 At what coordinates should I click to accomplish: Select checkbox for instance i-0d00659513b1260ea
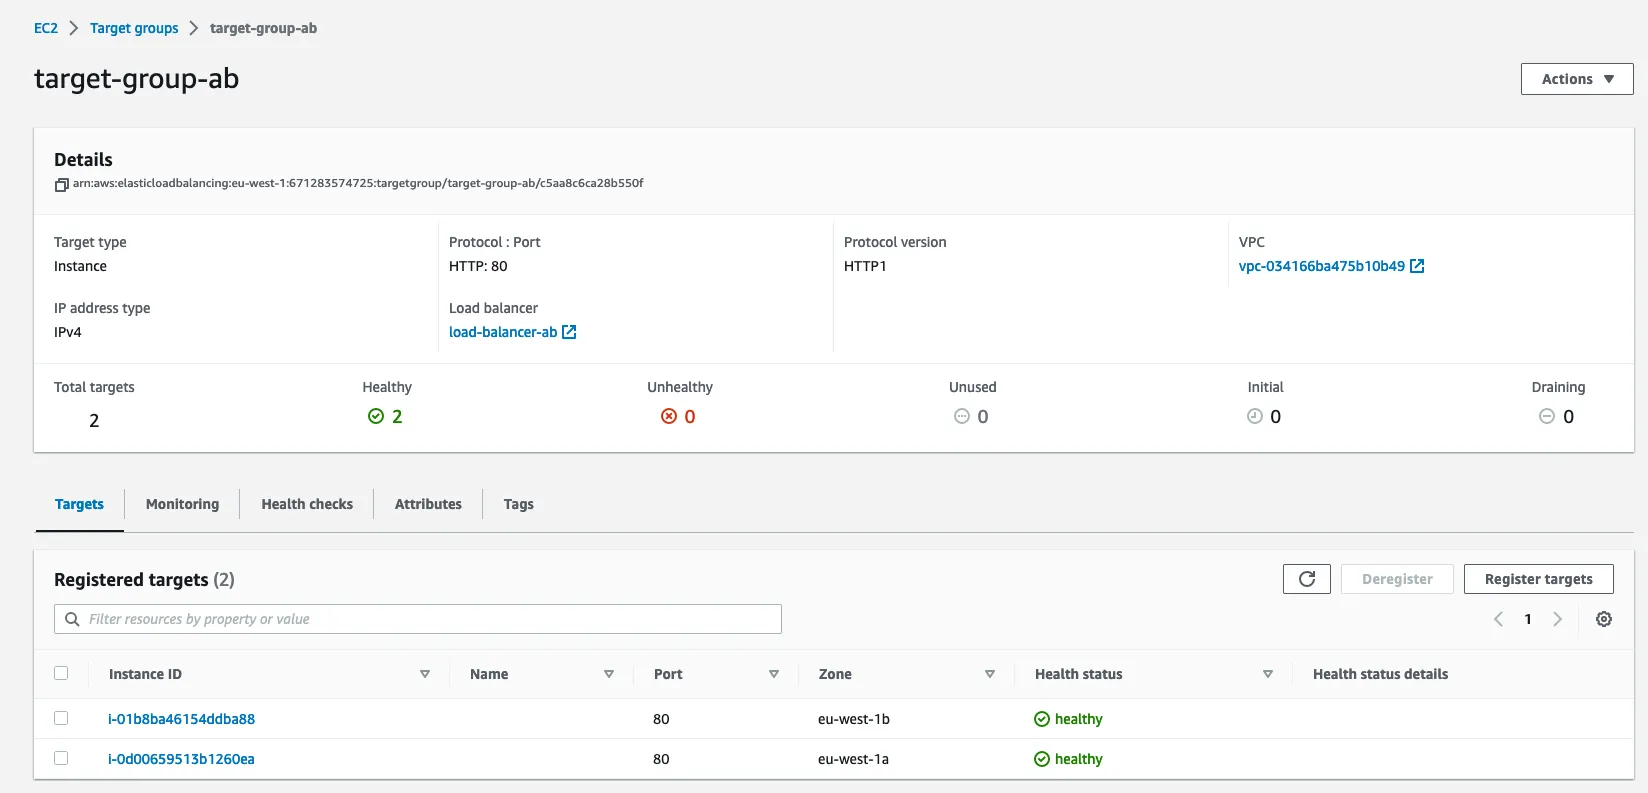click(x=61, y=758)
